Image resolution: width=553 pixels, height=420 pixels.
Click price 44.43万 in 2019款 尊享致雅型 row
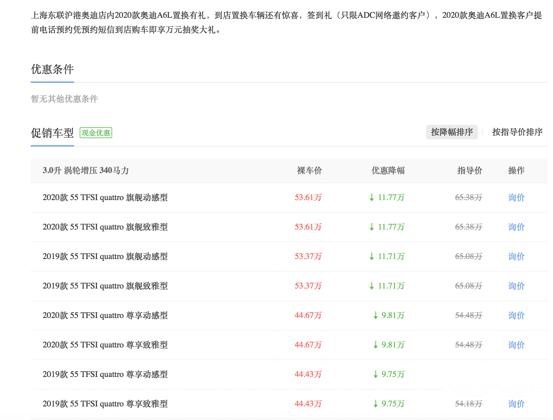pyautogui.click(x=308, y=404)
